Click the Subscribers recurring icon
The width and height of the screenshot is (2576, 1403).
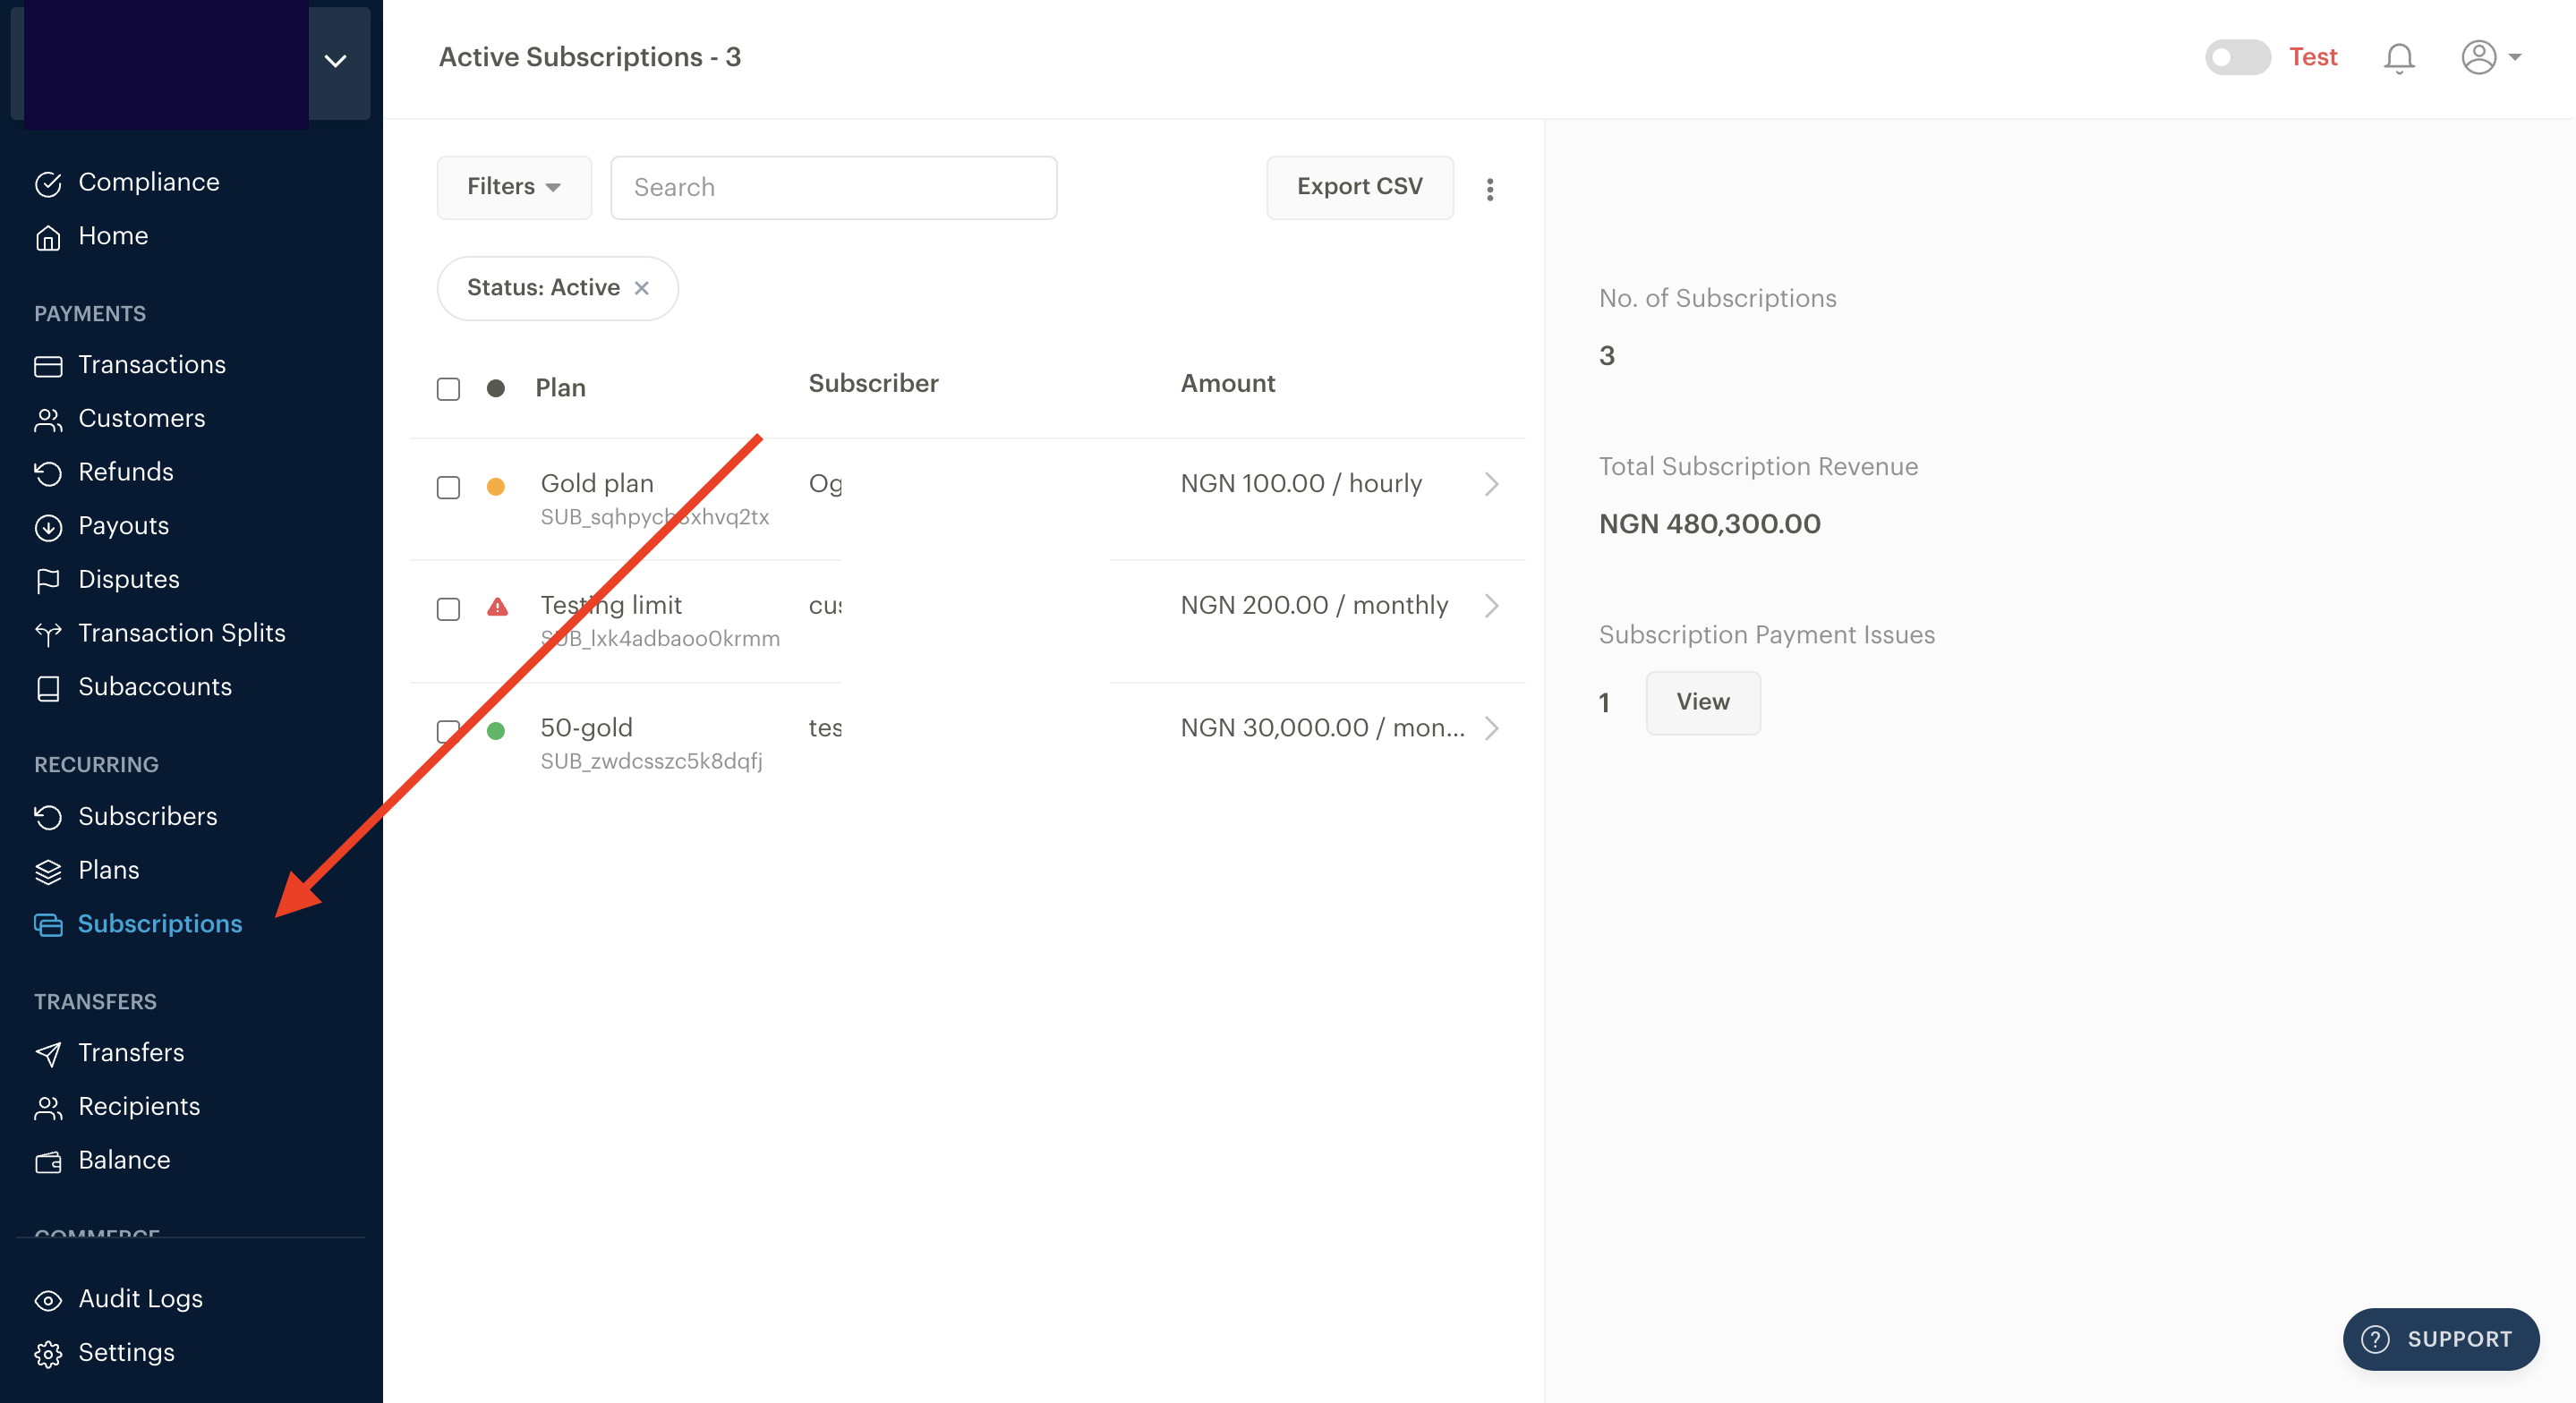point(48,815)
